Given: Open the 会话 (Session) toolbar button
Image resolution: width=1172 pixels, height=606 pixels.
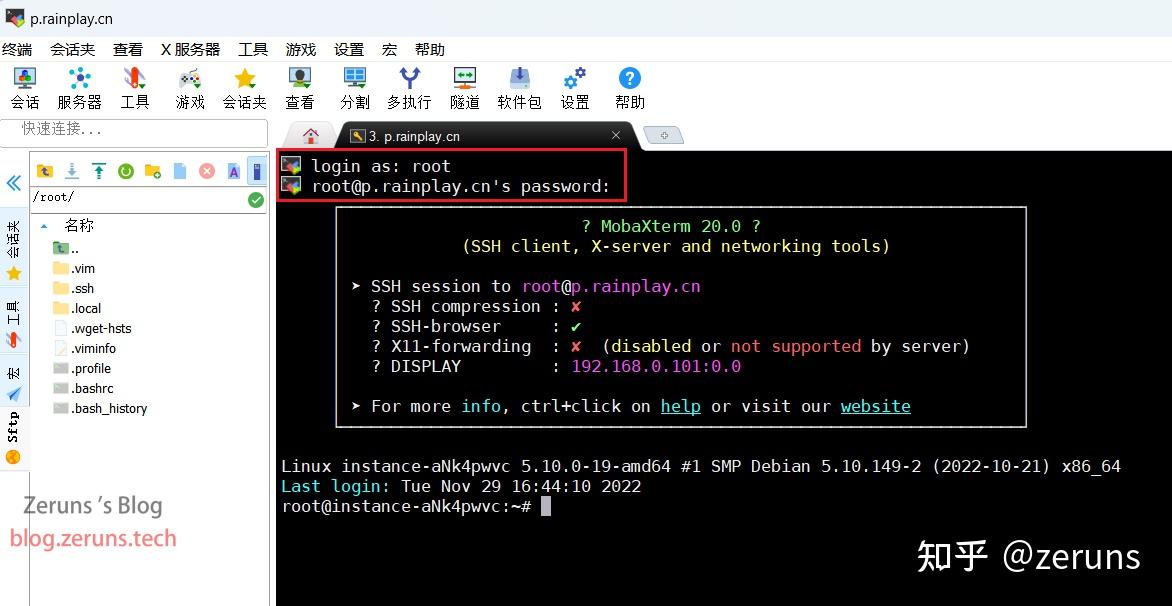Looking at the screenshot, I should point(25,87).
